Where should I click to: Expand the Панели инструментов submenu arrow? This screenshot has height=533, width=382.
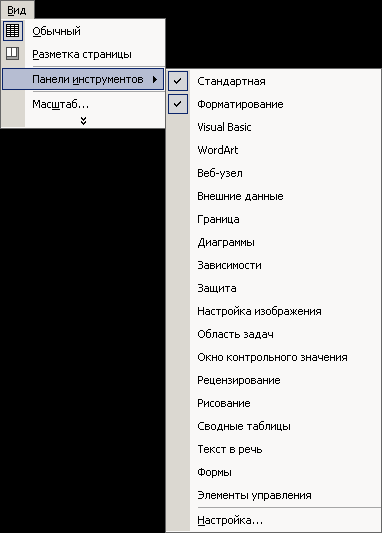click(155, 79)
